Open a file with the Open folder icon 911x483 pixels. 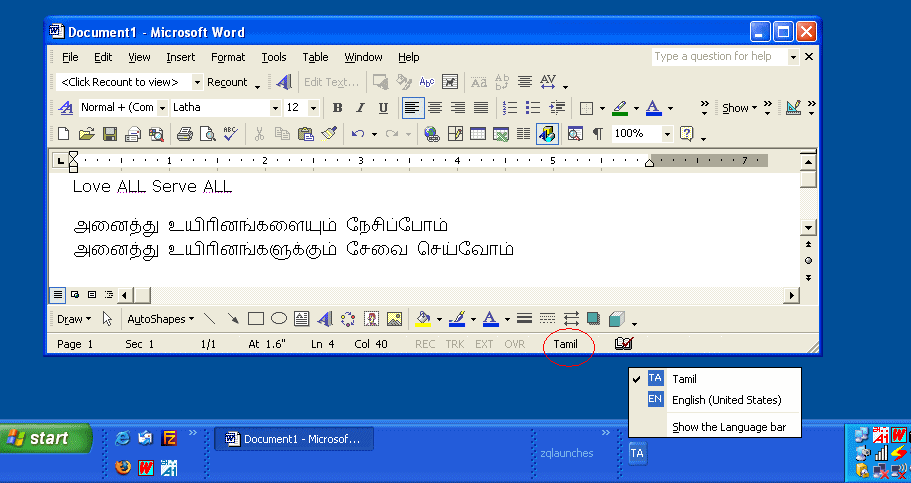point(86,134)
